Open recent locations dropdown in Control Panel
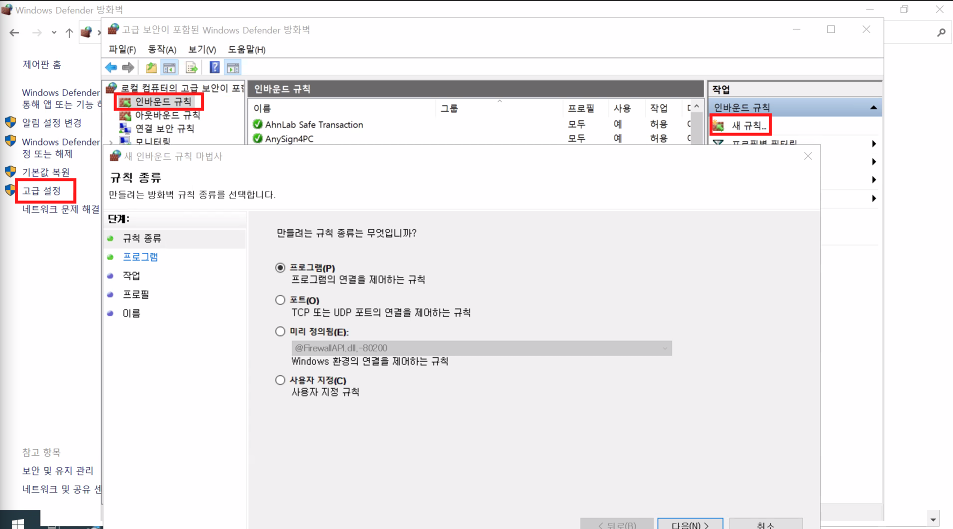The width and height of the screenshot is (953, 529). coord(54,32)
